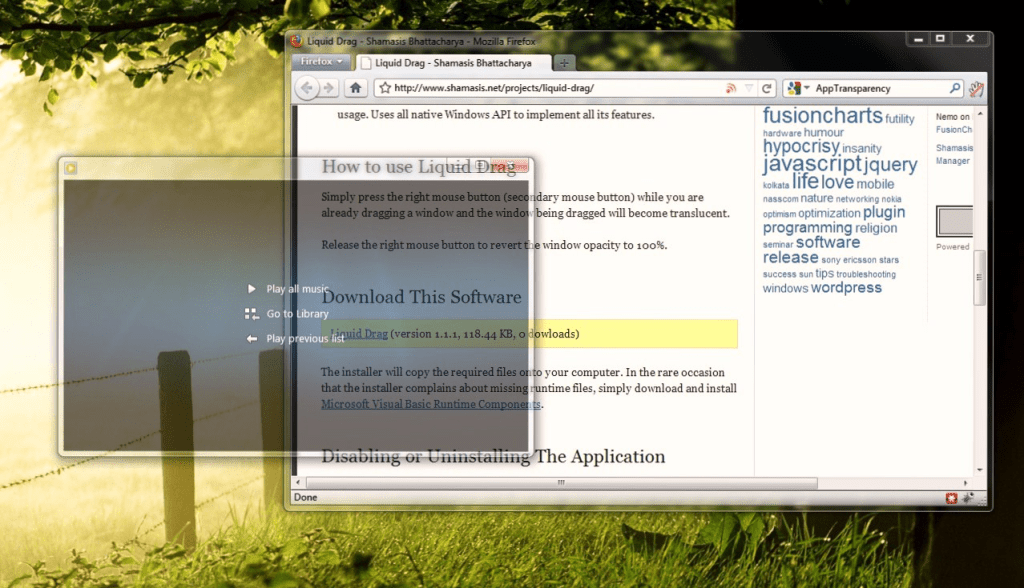Click Play previous list option
1024x588 pixels.
tap(304, 339)
